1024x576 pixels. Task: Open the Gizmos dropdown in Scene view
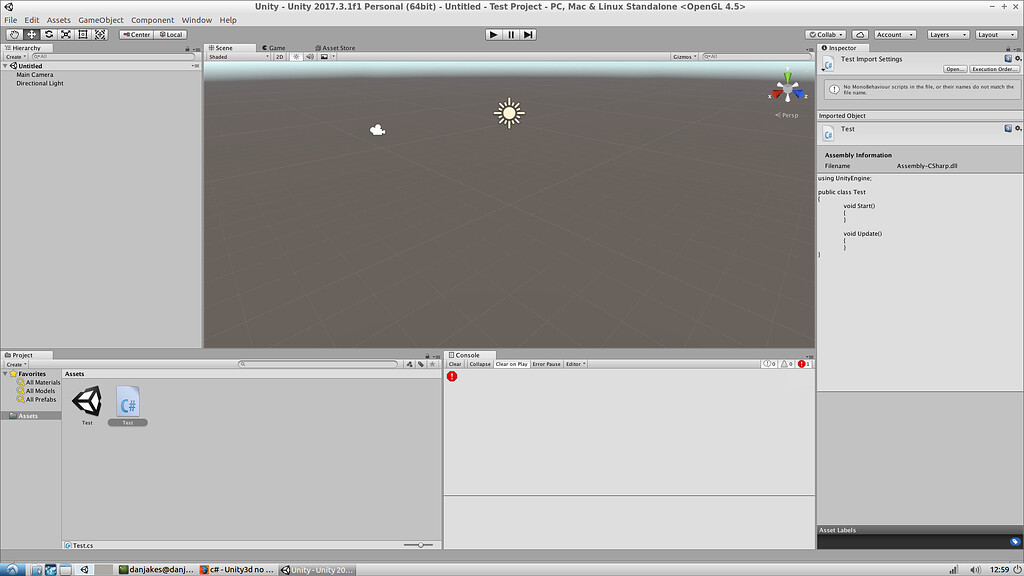[683, 56]
